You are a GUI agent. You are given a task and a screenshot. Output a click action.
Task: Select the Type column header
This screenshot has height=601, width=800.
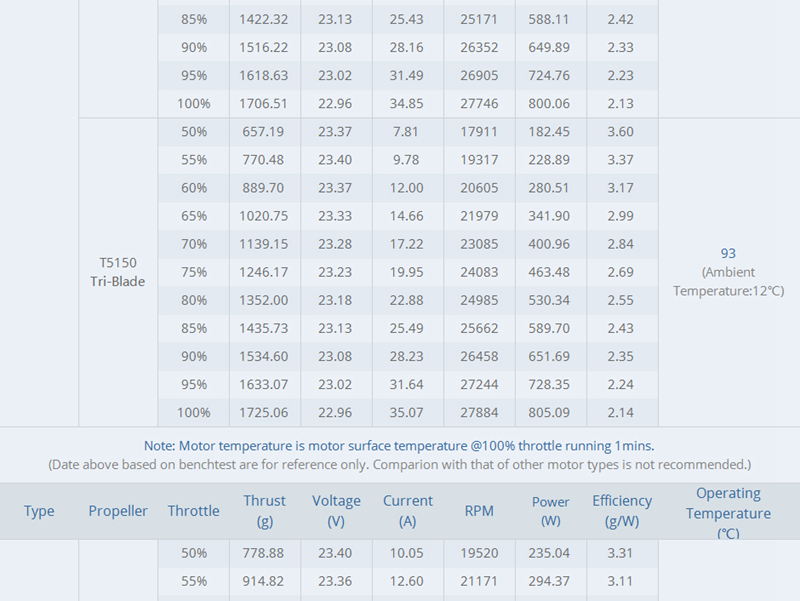pyautogui.click(x=39, y=511)
